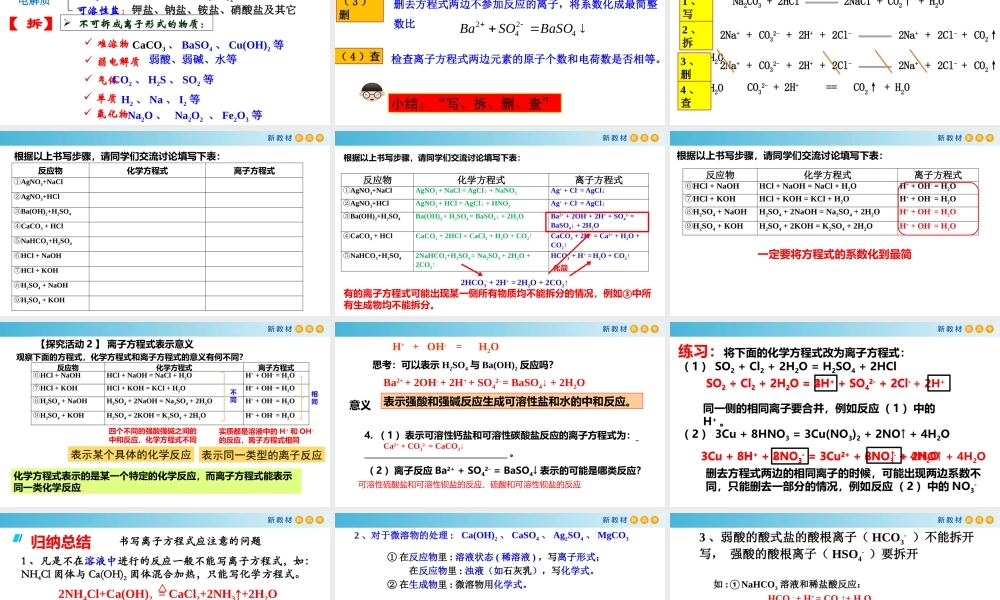This screenshot has height=600, width=1000.
Task: Click the green cell AgNO3 + NaCl = AgCl↓ + NaNO3
Action: click(466, 191)
